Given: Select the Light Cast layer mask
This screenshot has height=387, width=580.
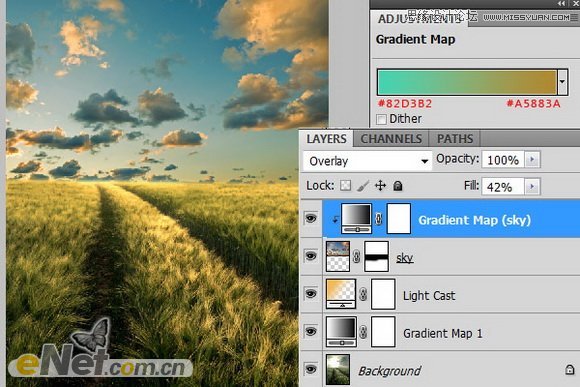Looking at the screenshot, I should [383, 294].
